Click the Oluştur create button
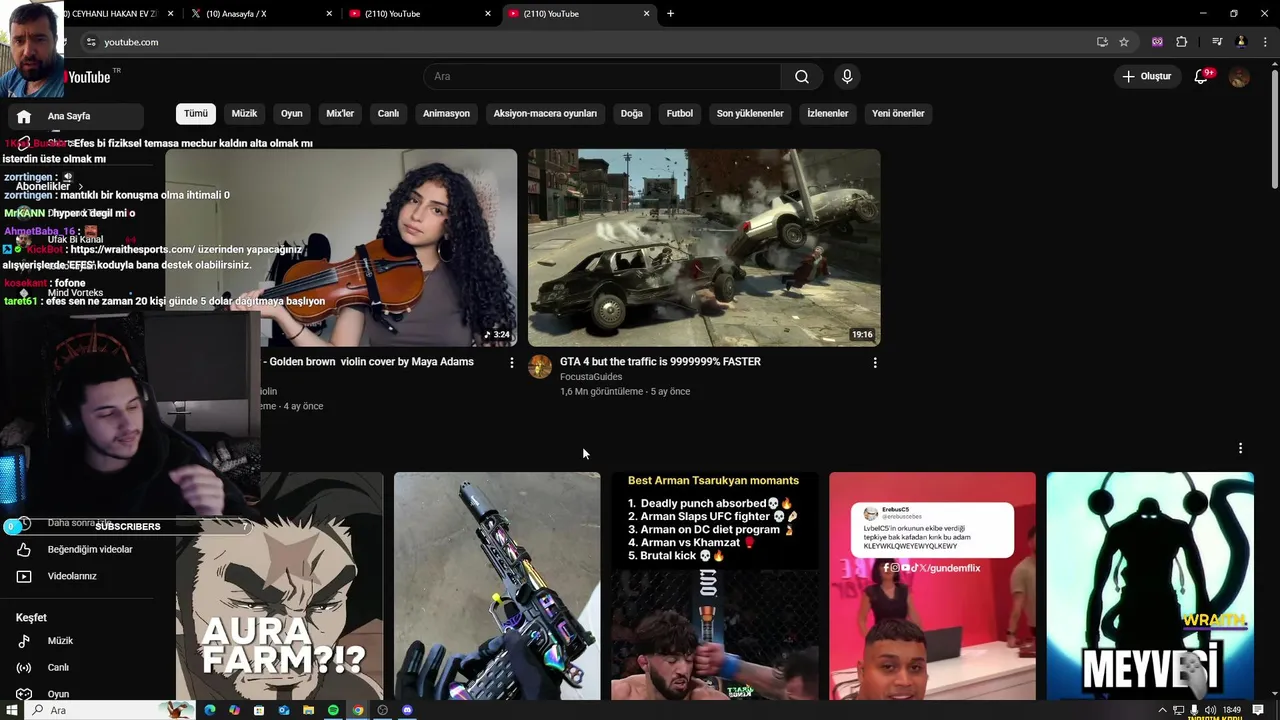This screenshot has height=720, width=1280. pyautogui.click(x=1146, y=77)
